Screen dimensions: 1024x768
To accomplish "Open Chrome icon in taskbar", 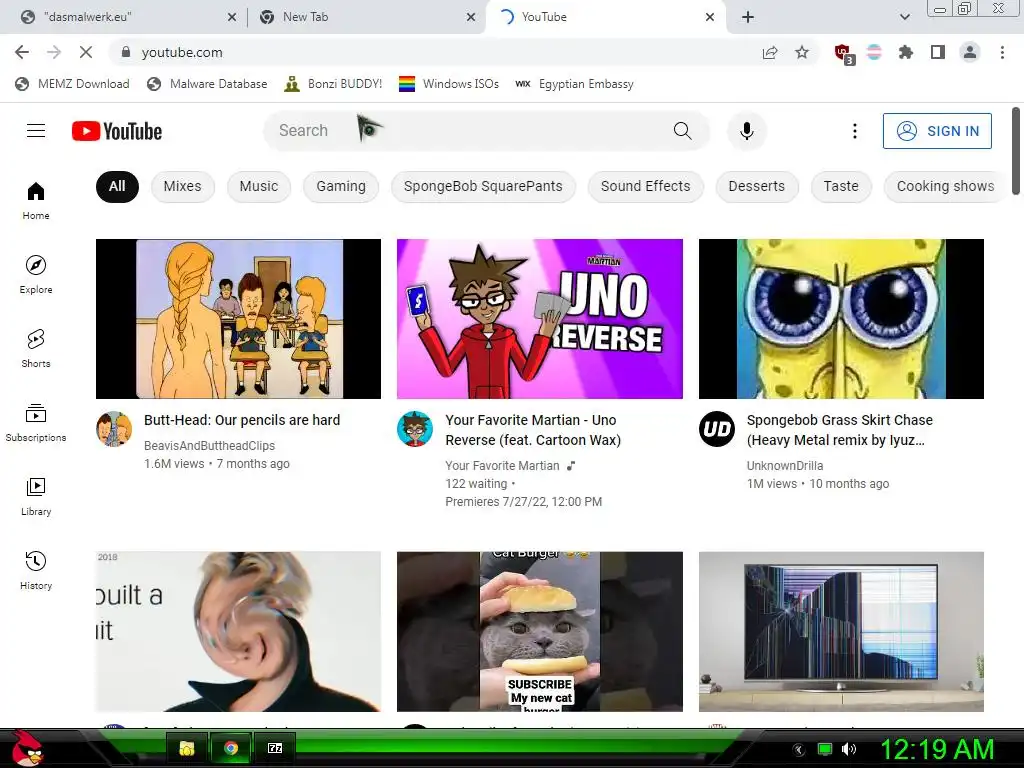I will point(231,748).
